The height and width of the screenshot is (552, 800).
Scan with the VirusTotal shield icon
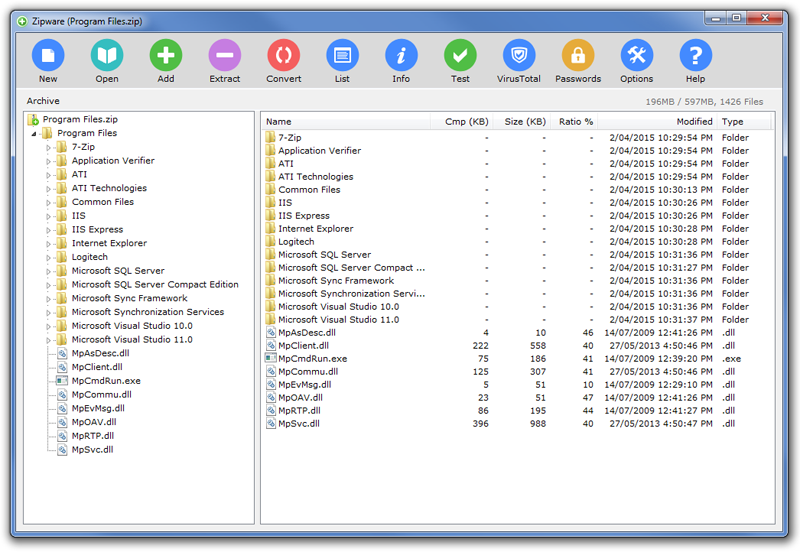[519, 56]
